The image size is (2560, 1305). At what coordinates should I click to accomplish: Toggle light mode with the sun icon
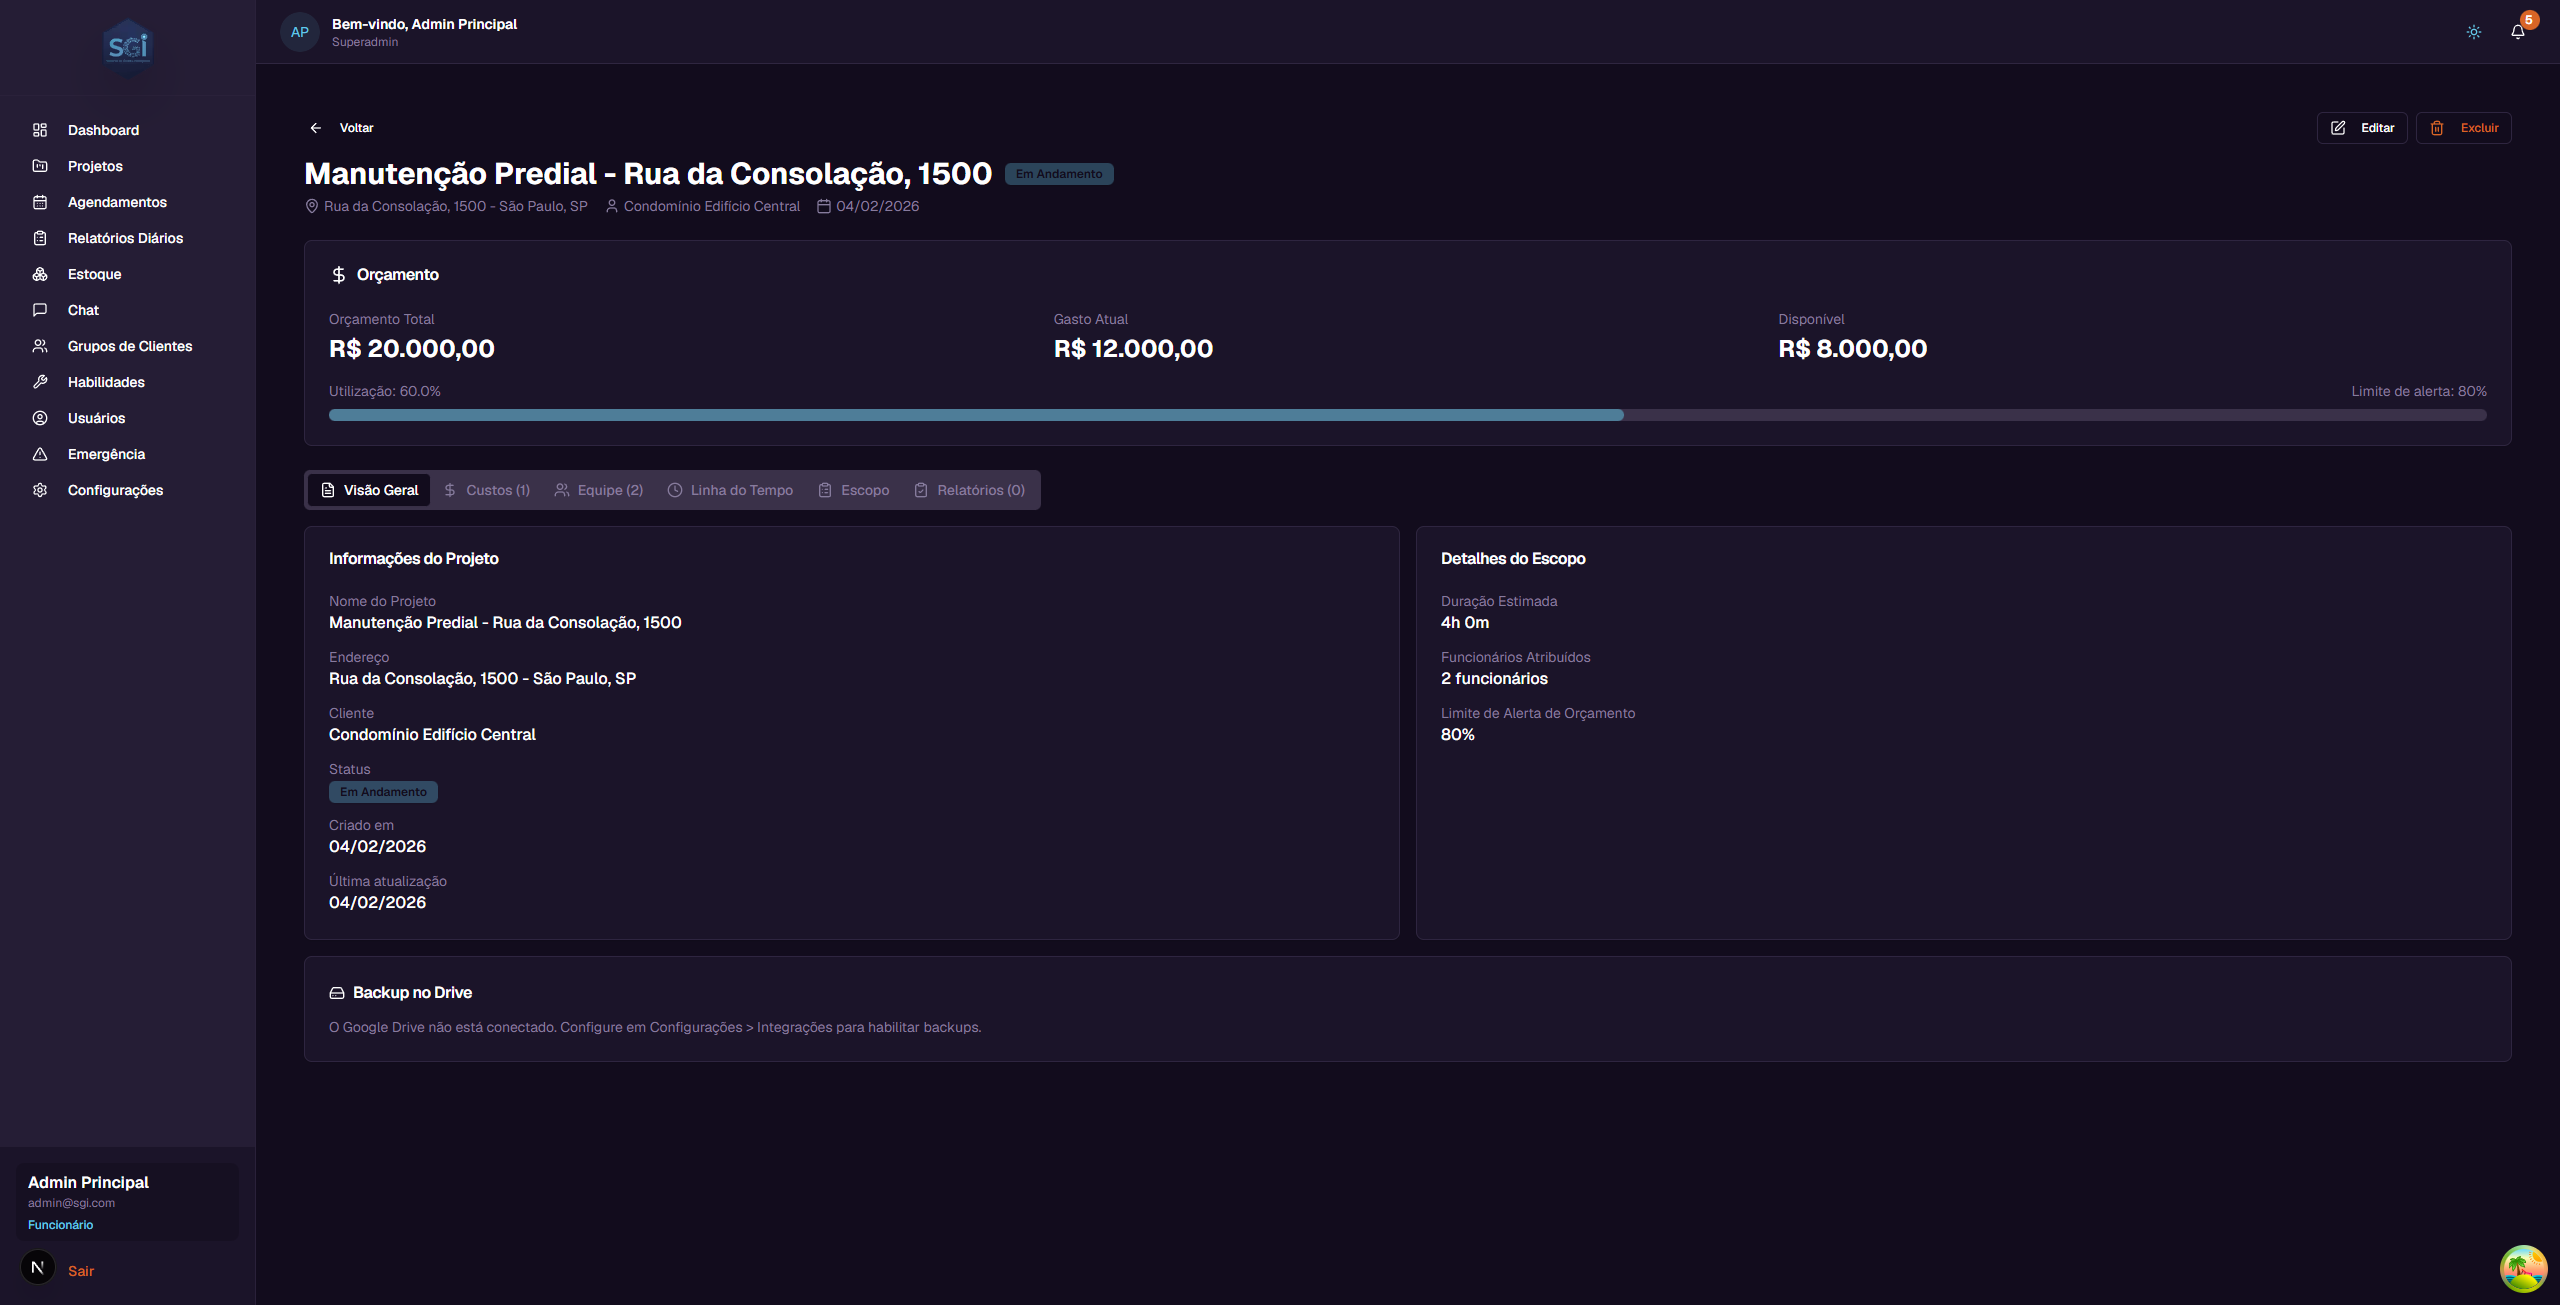2473,31
